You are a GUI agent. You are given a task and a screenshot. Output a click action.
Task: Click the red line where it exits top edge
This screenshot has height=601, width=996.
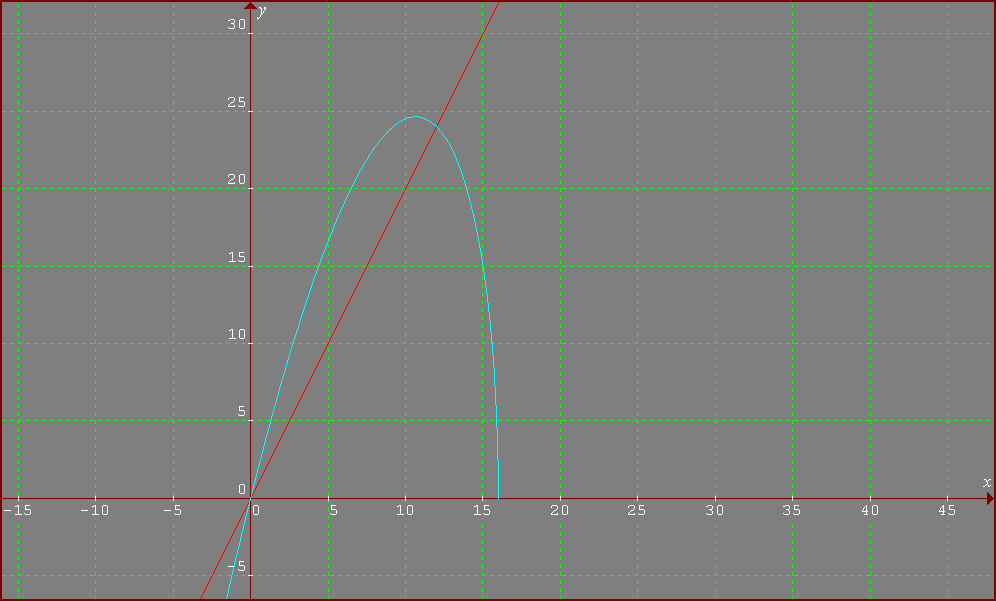tap(497, 3)
